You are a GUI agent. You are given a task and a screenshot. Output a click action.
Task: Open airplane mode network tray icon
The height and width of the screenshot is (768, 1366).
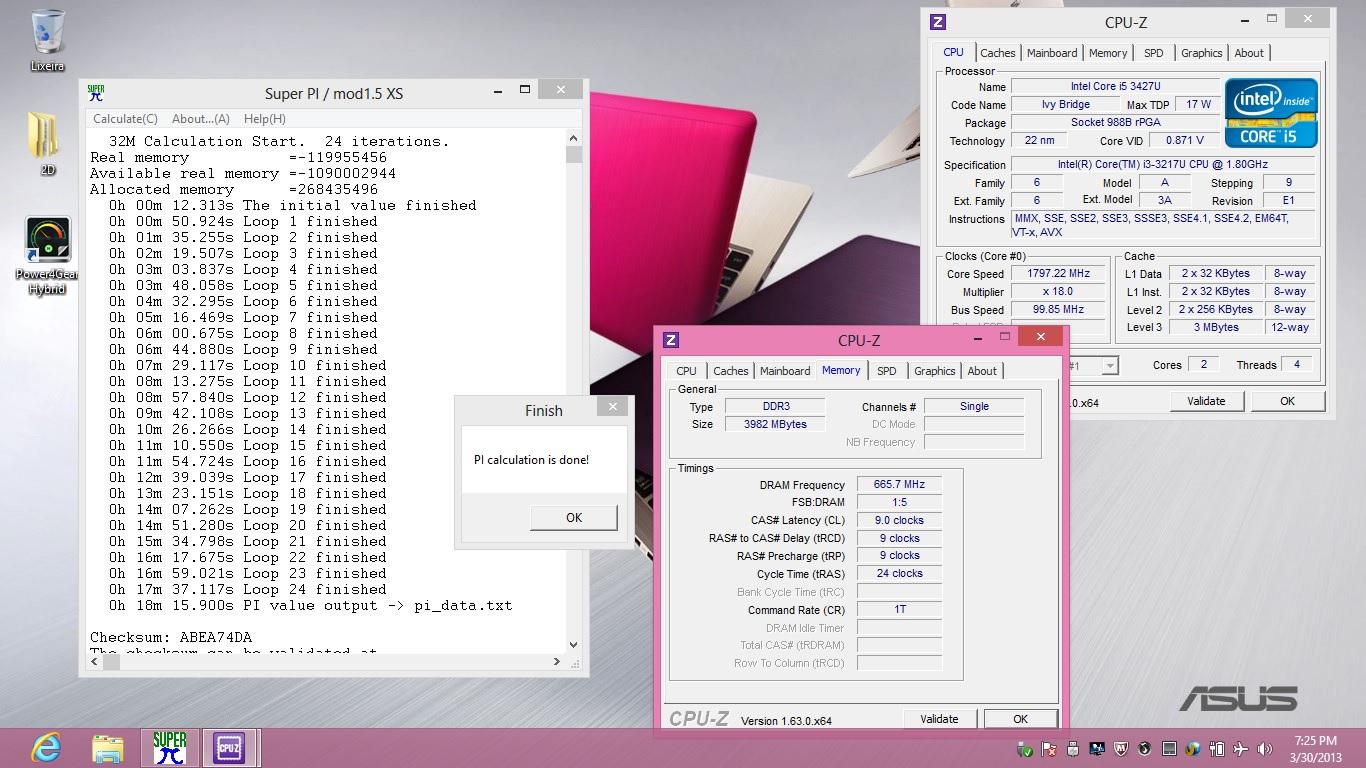(x=1240, y=748)
